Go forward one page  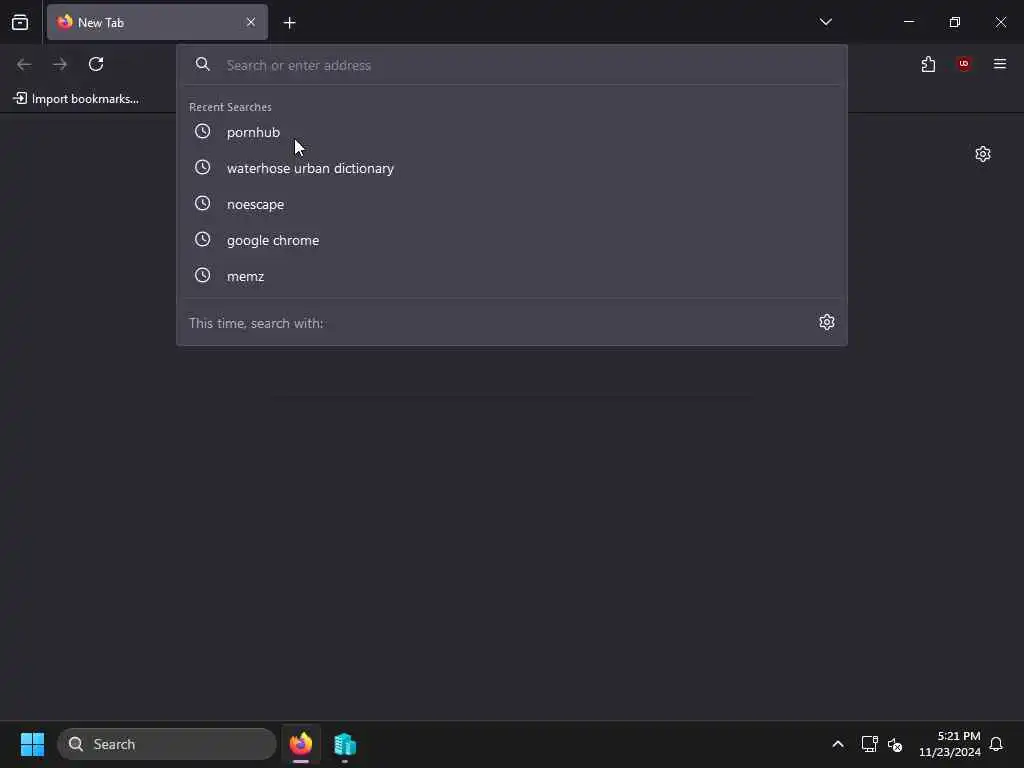pyautogui.click(x=60, y=64)
